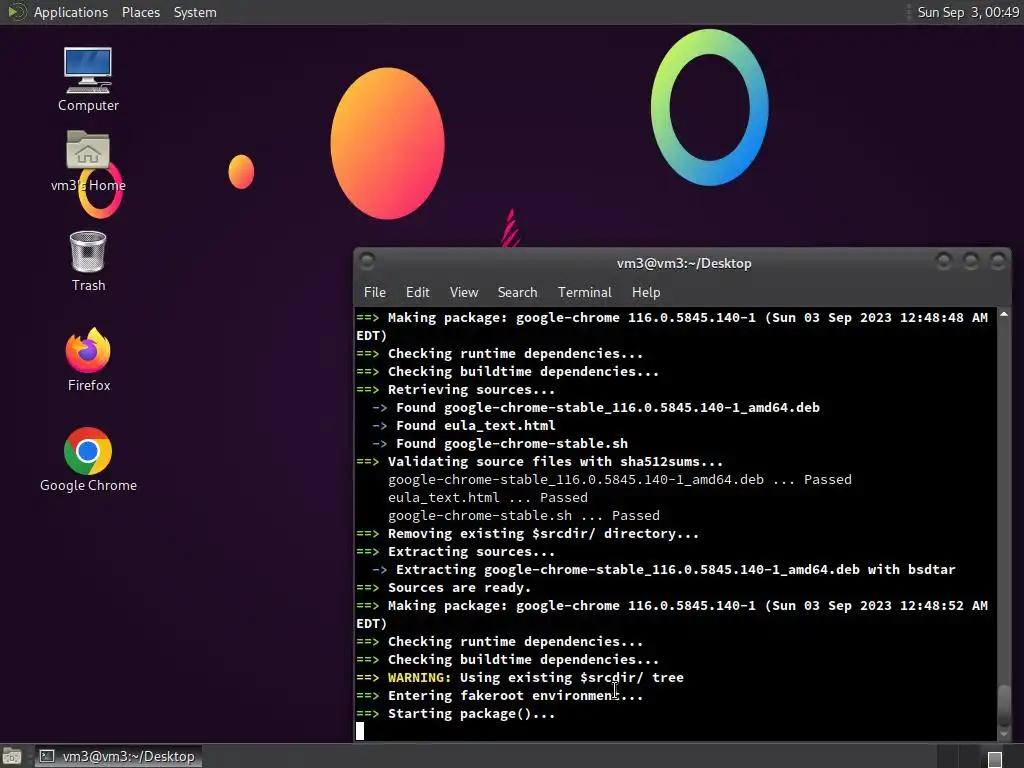The height and width of the screenshot is (768, 1024).
Task: Click 'eula_text.html ... Passed' line
Action: (488, 498)
